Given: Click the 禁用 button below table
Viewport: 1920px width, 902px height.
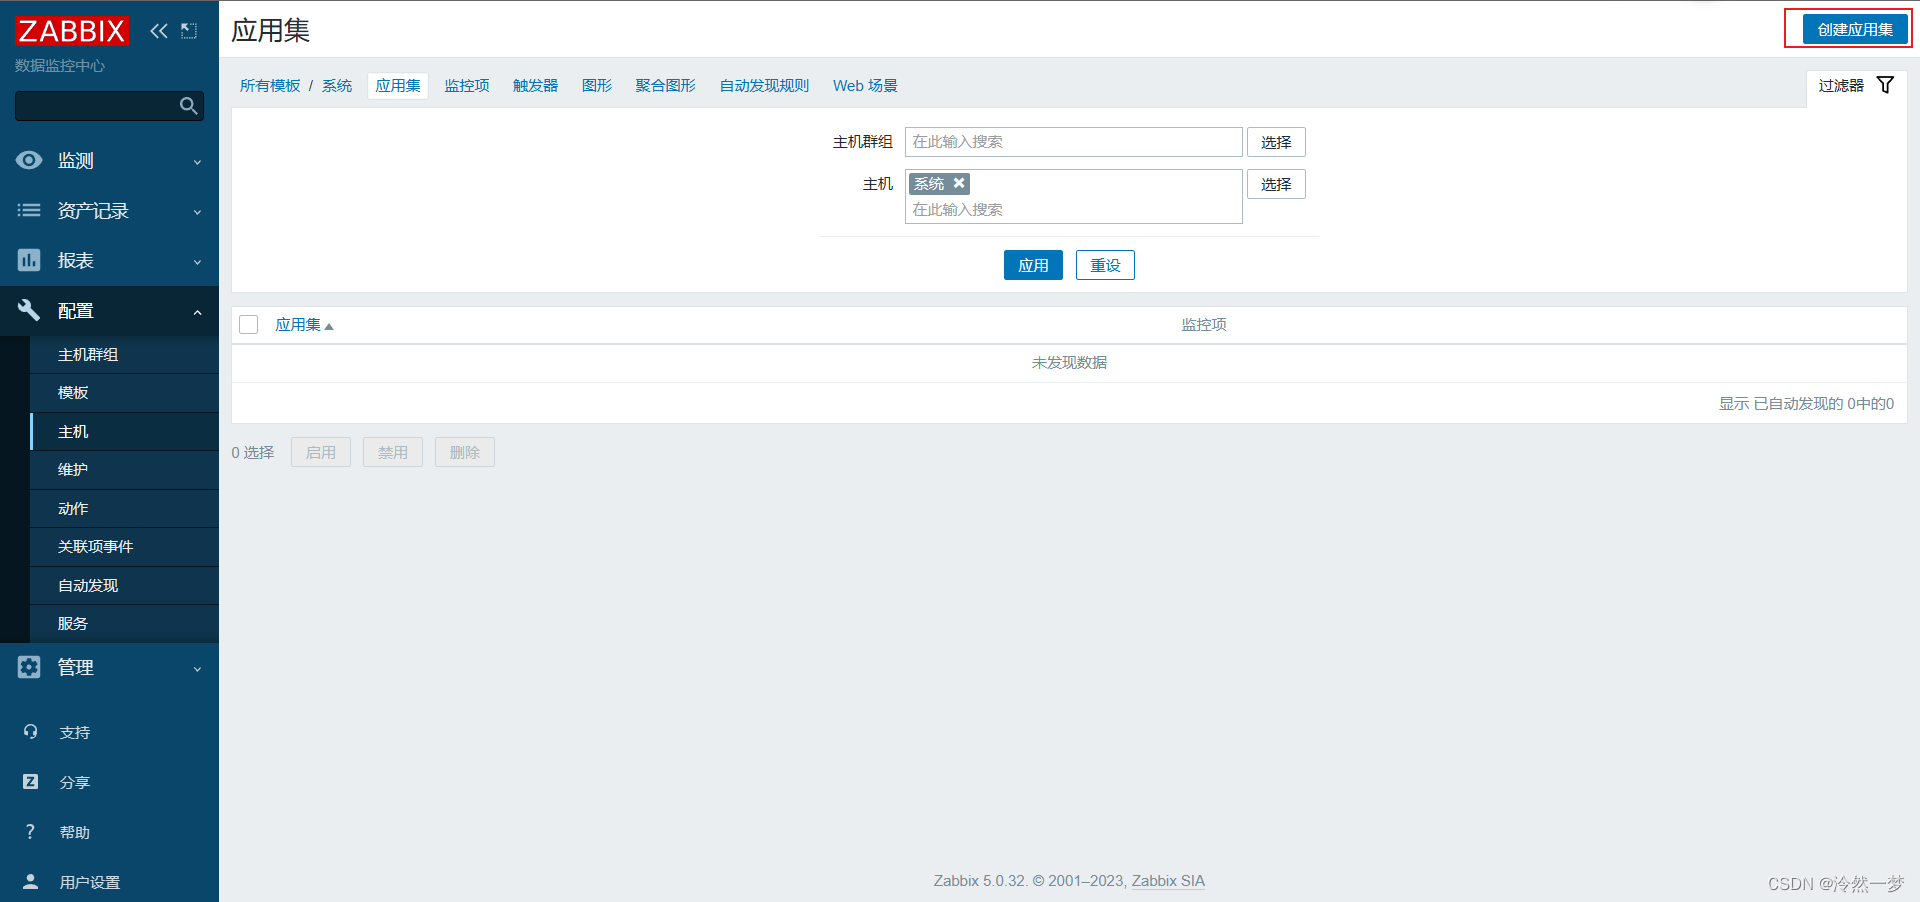Looking at the screenshot, I should tap(393, 452).
